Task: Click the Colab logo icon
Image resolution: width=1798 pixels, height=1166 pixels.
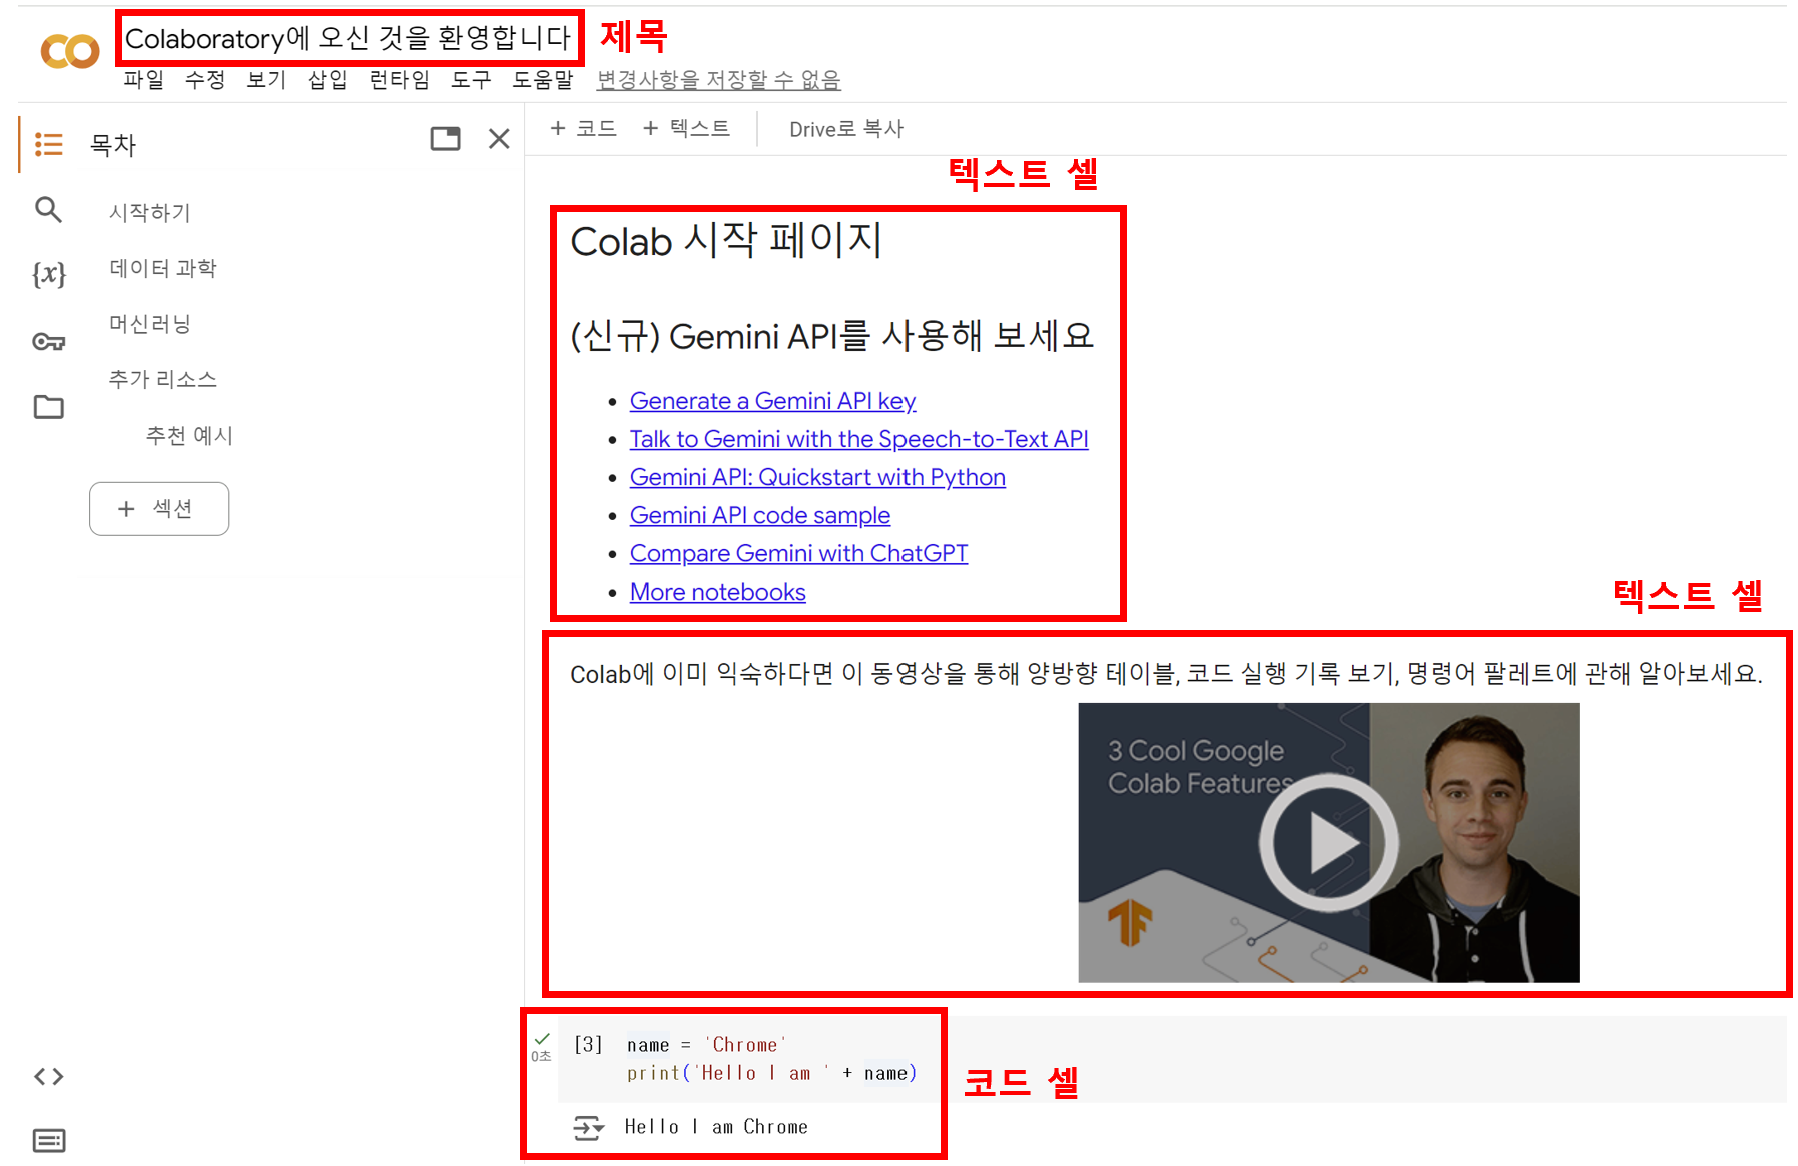Action: [x=69, y=51]
